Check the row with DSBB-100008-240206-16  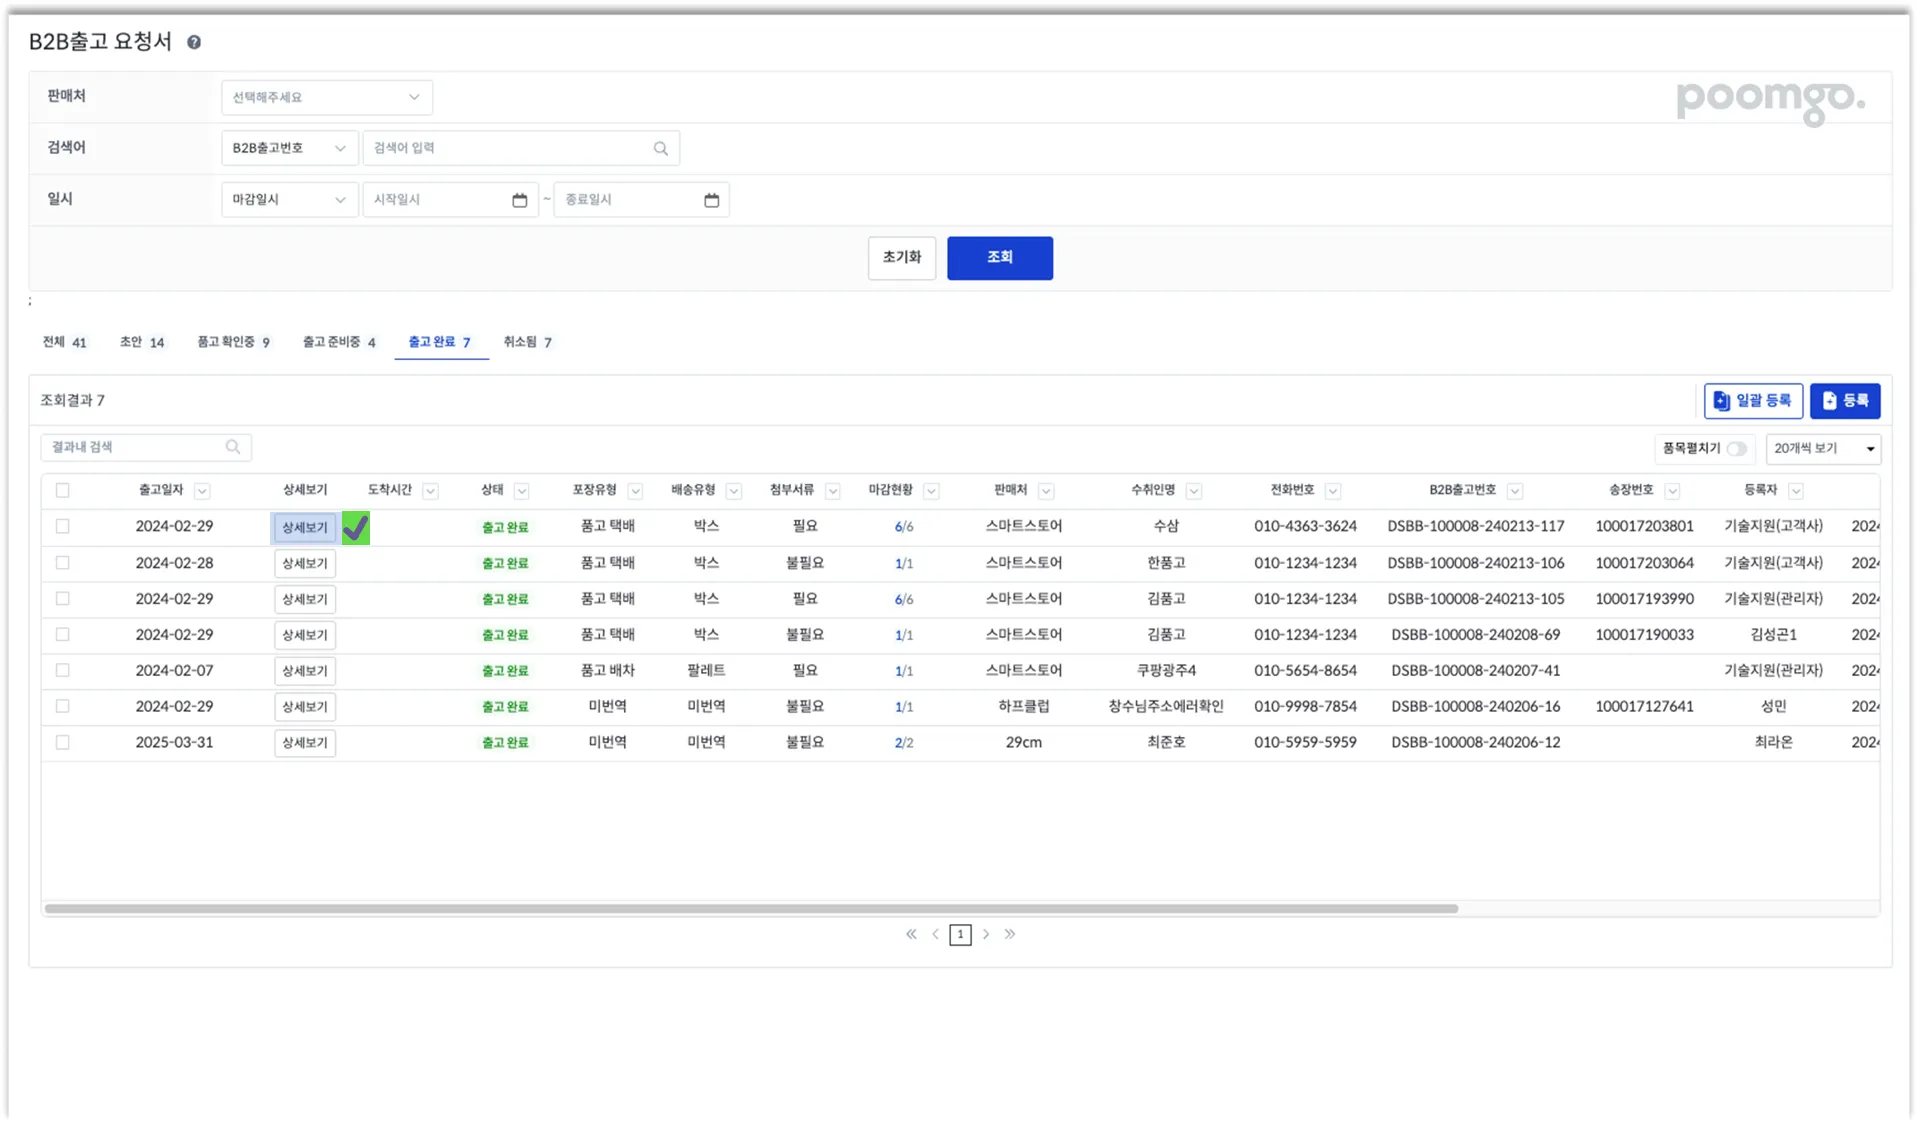tap(63, 706)
